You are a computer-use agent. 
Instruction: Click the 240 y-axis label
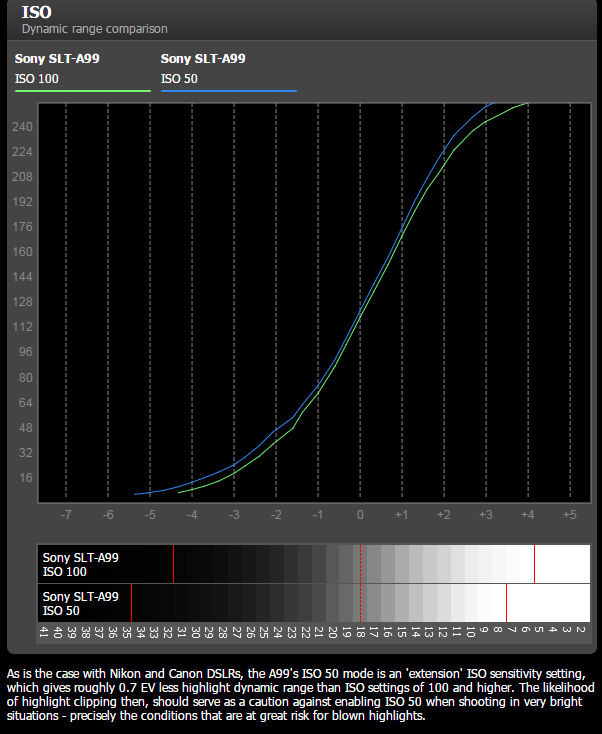(x=22, y=127)
